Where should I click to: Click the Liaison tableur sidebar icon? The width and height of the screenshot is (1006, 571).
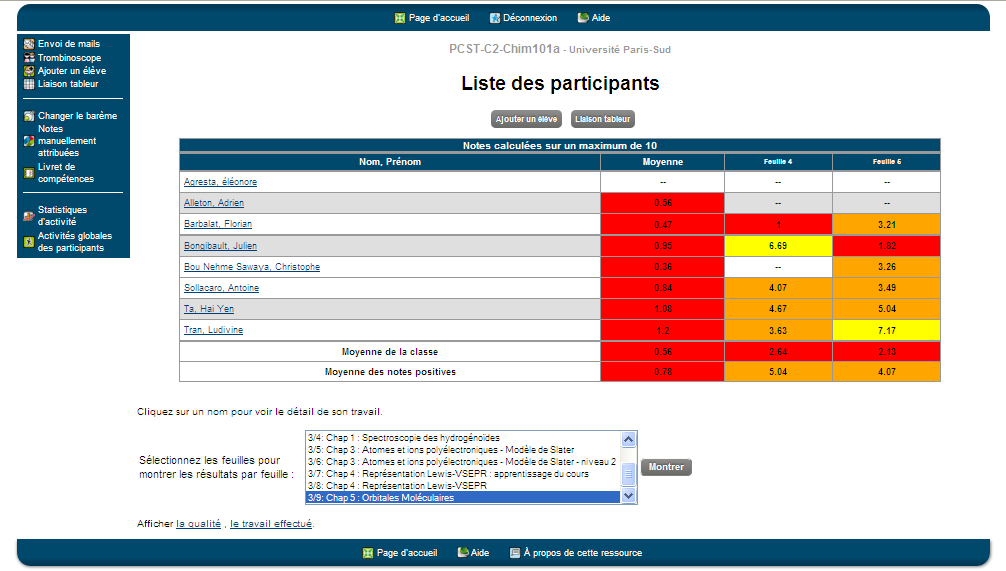(x=29, y=84)
